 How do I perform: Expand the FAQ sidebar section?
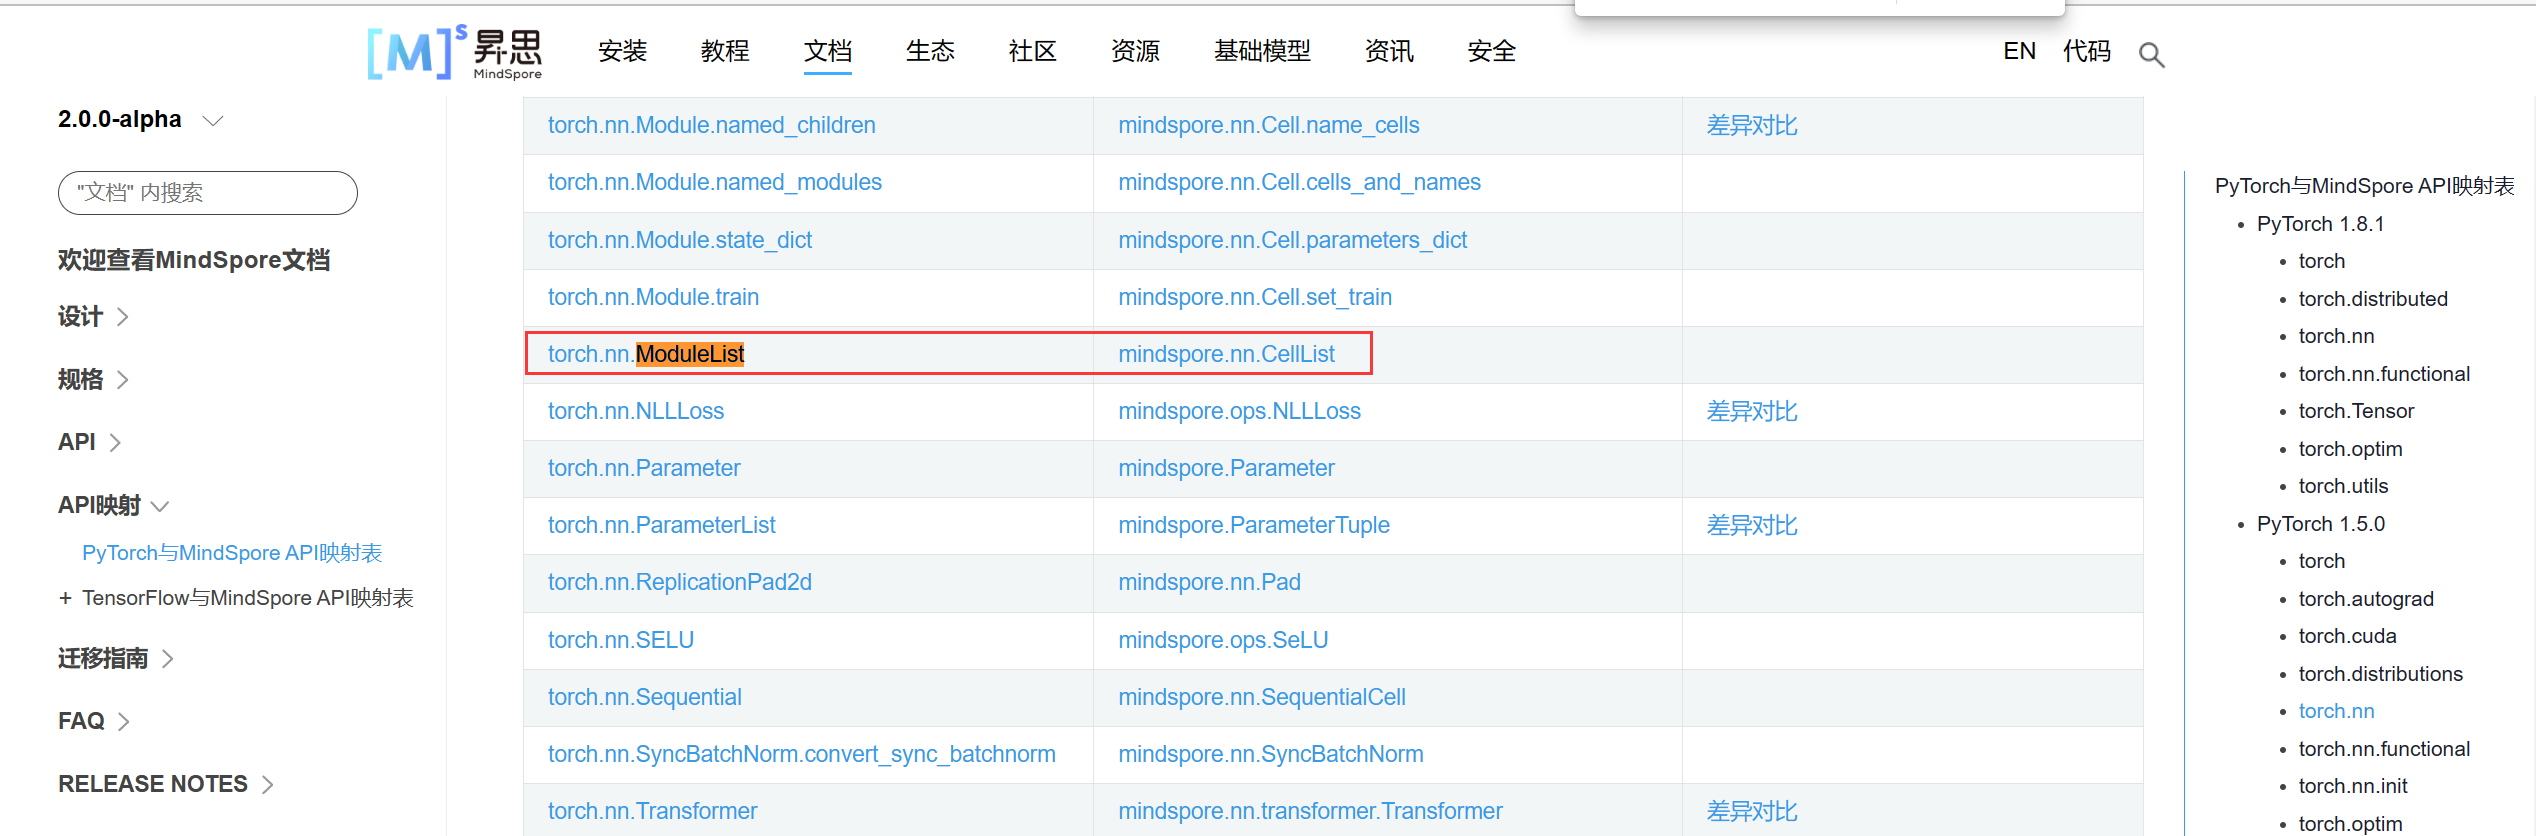tap(94, 721)
